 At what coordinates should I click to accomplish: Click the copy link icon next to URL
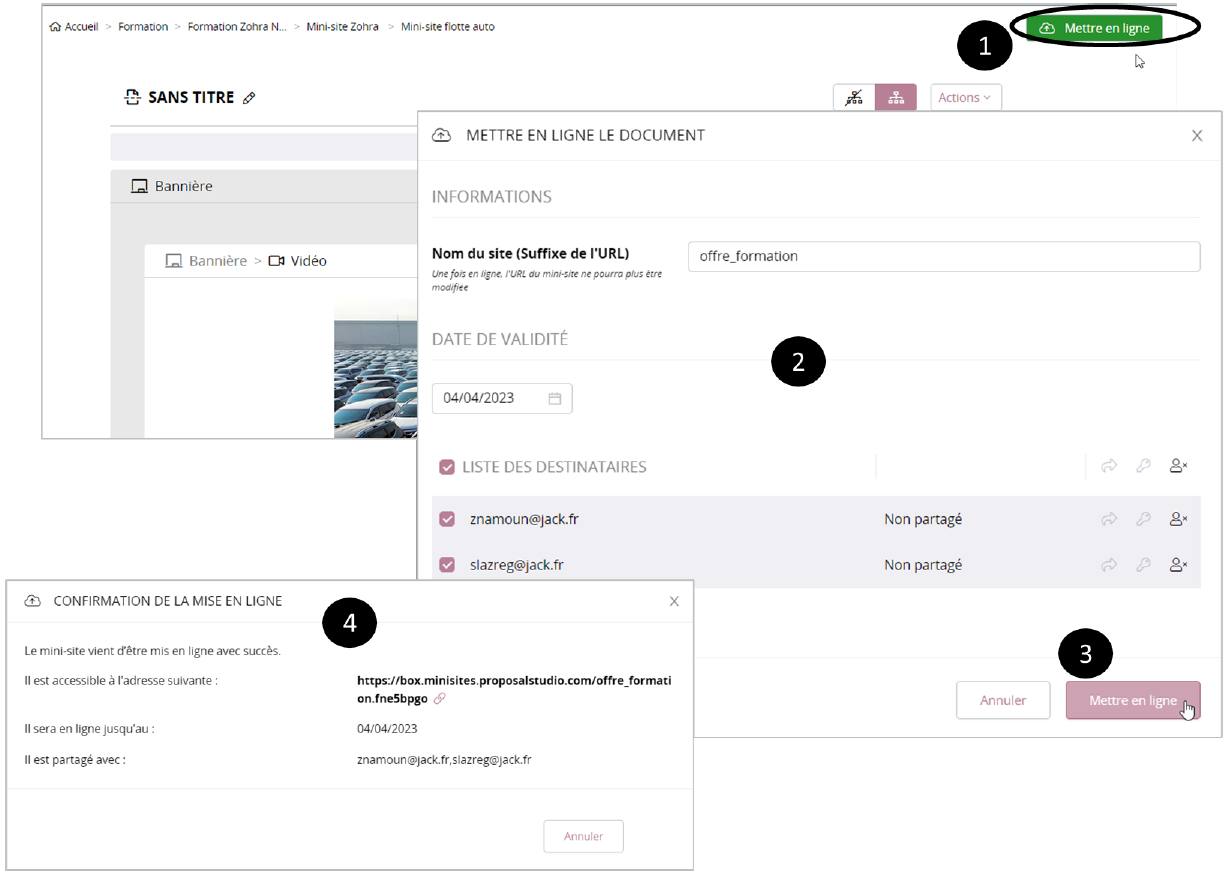tap(440, 698)
